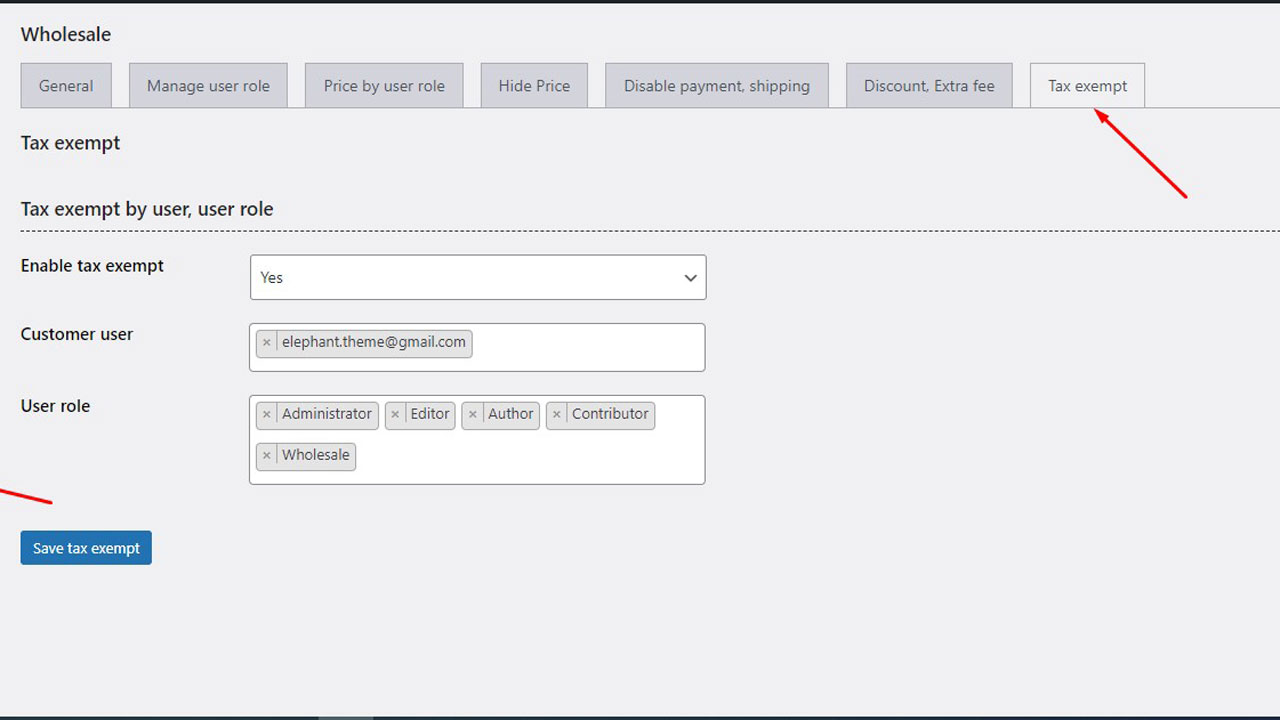Image resolution: width=1280 pixels, height=720 pixels.
Task: Remove the Editor role tag
Action: coord(395,414)
